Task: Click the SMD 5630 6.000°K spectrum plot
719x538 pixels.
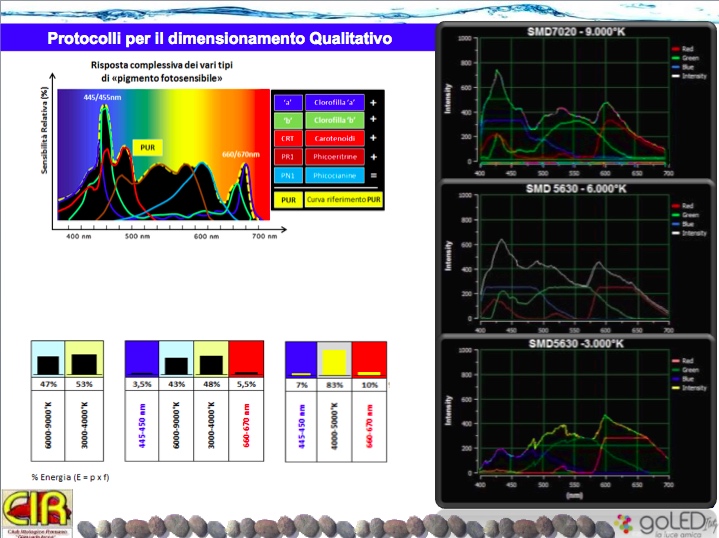Action: pyautogui.click(x=573, y=257)
